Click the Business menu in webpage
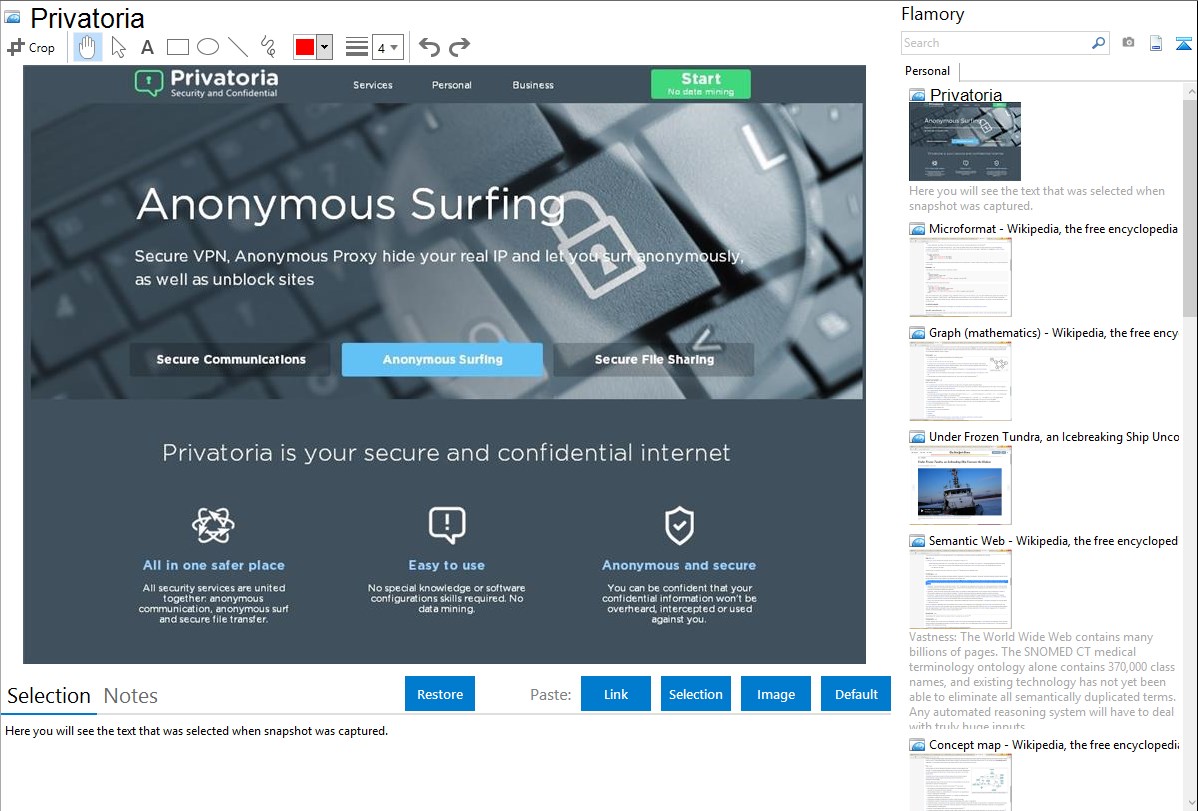 tap(533, 85)
